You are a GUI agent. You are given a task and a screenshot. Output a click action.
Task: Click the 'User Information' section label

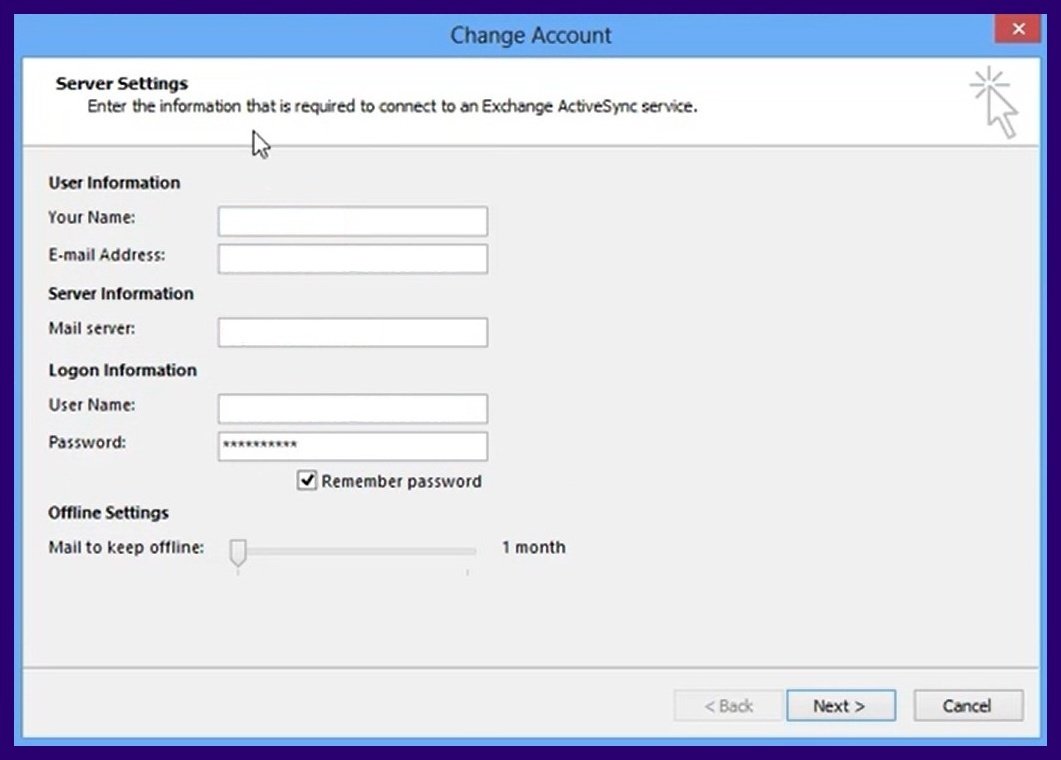tap(114, 183)
